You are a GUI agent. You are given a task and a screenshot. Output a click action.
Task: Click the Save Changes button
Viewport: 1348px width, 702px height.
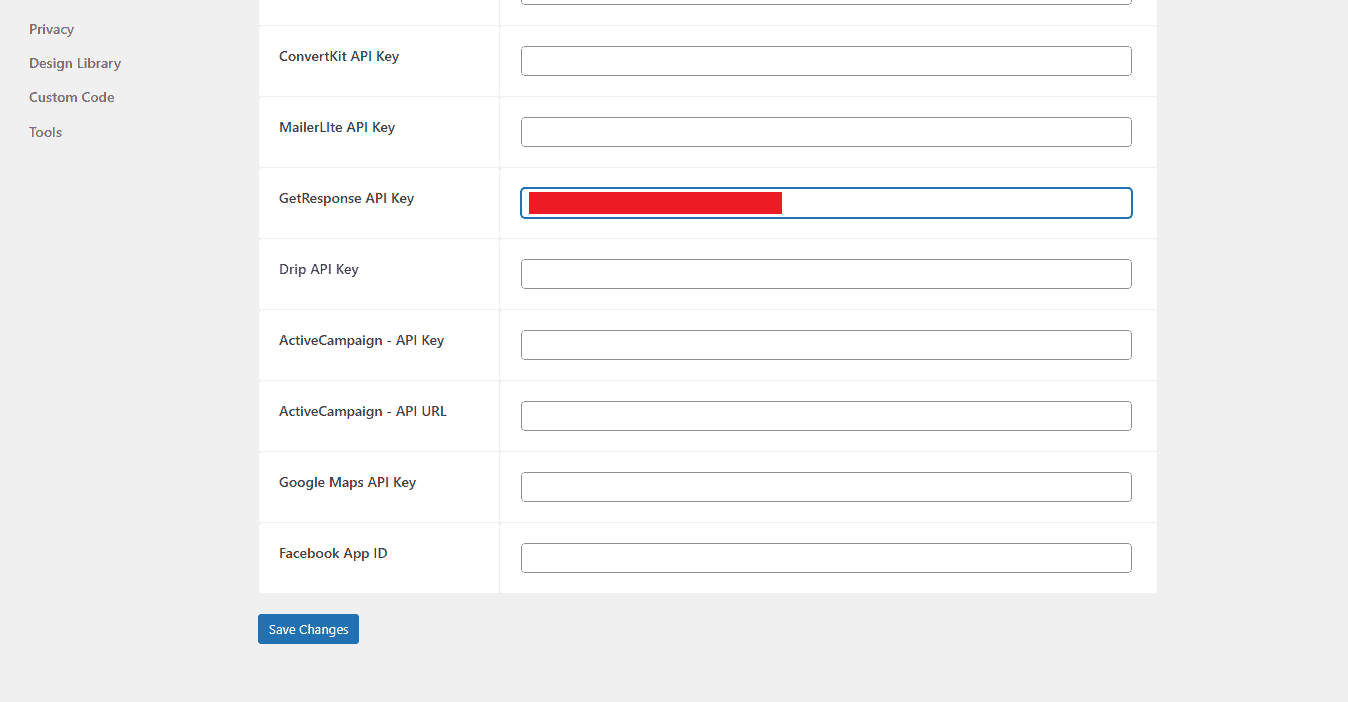coord(308,629)
